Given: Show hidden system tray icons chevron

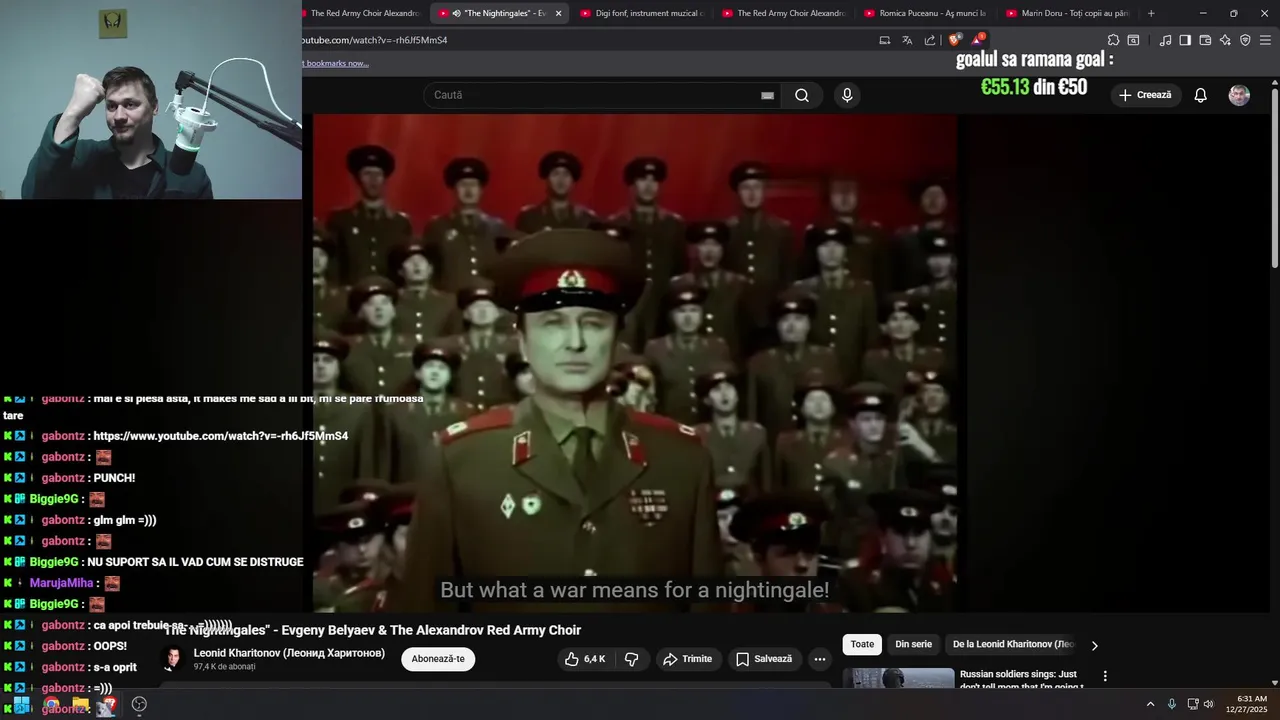Looking at the screenshot, I should click(x=1150, y=704).
